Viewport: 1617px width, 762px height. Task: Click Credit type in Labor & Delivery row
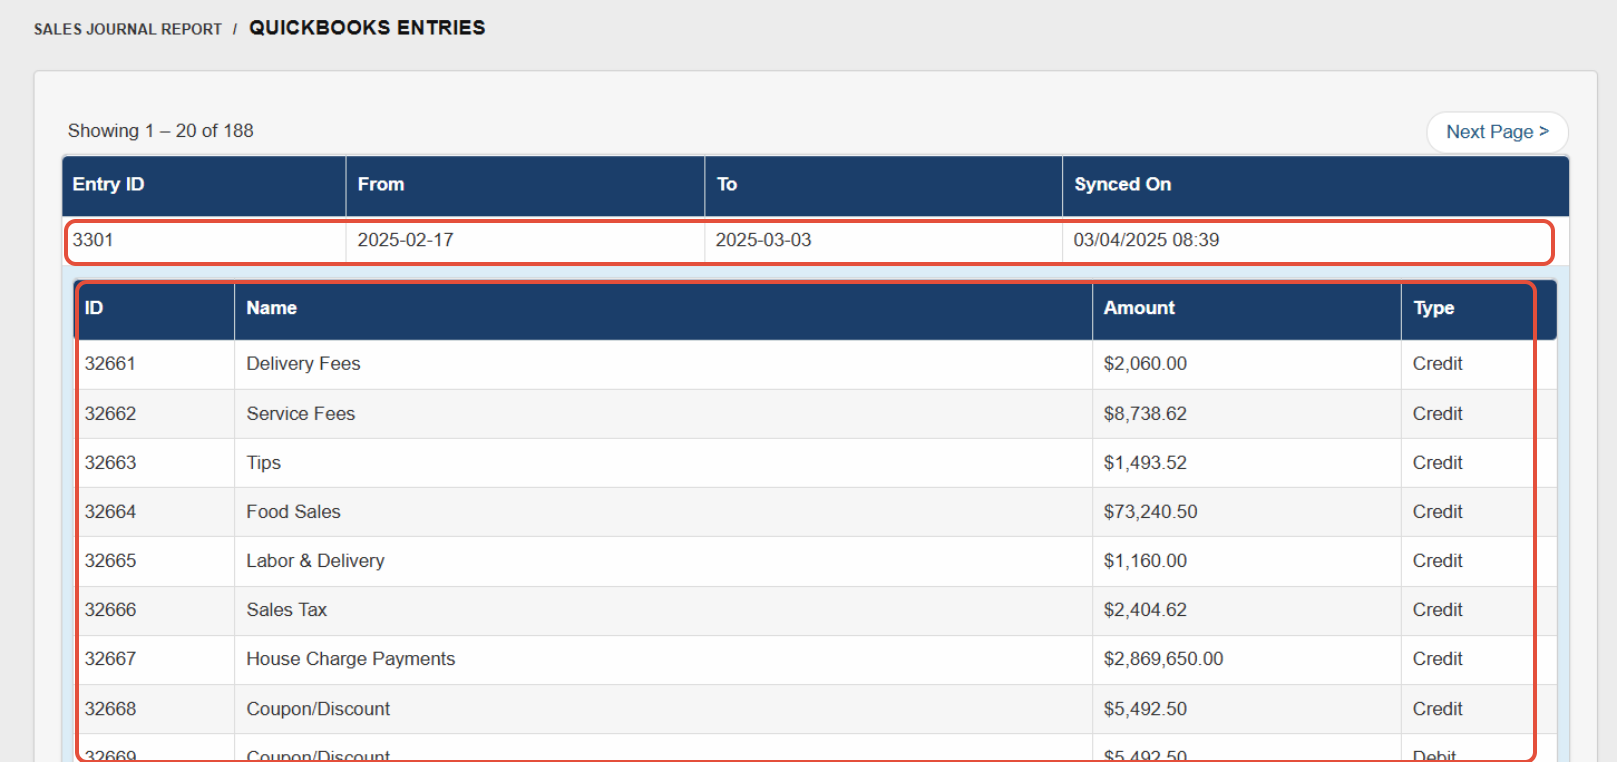[x=1437, y=561]
